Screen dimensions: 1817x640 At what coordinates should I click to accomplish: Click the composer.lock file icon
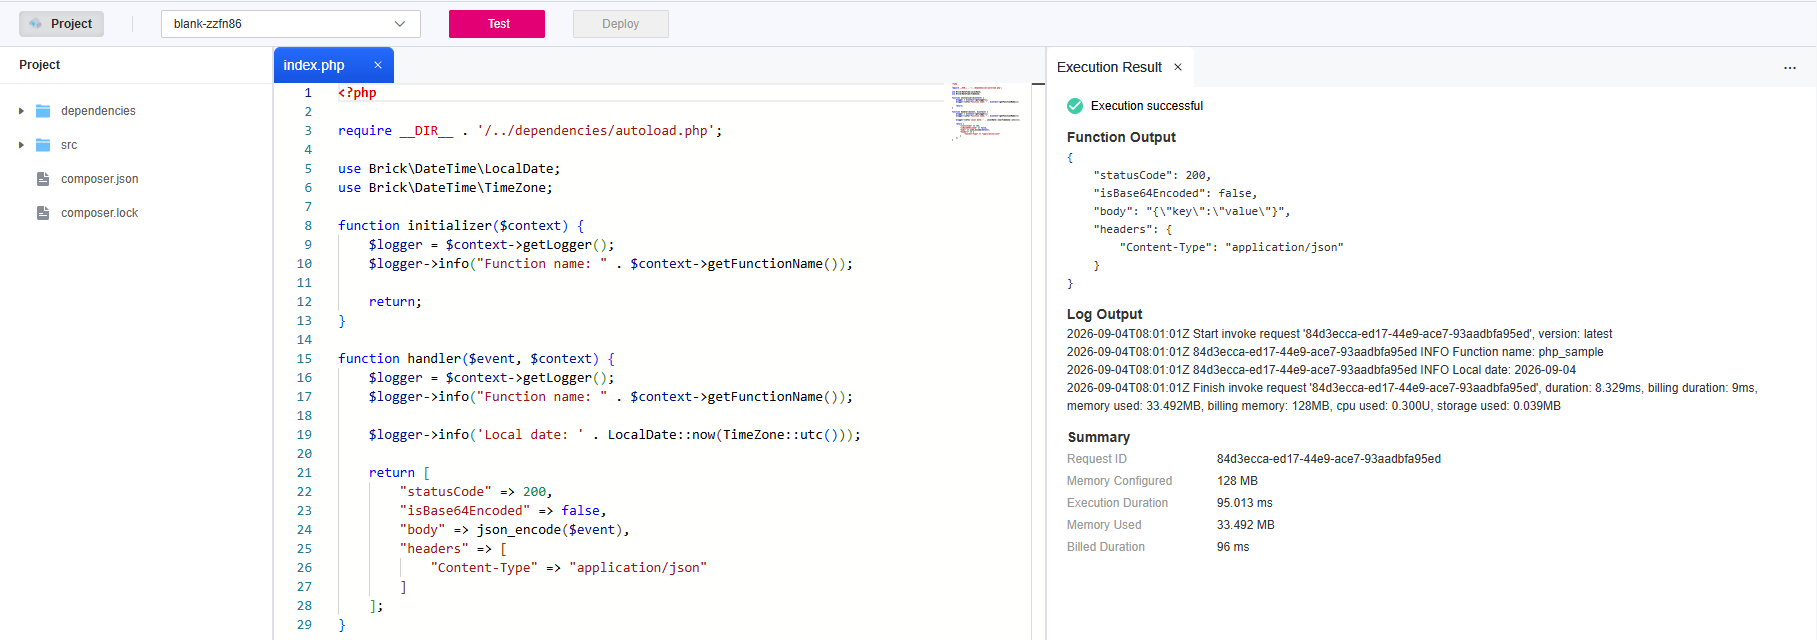point(43,213)
